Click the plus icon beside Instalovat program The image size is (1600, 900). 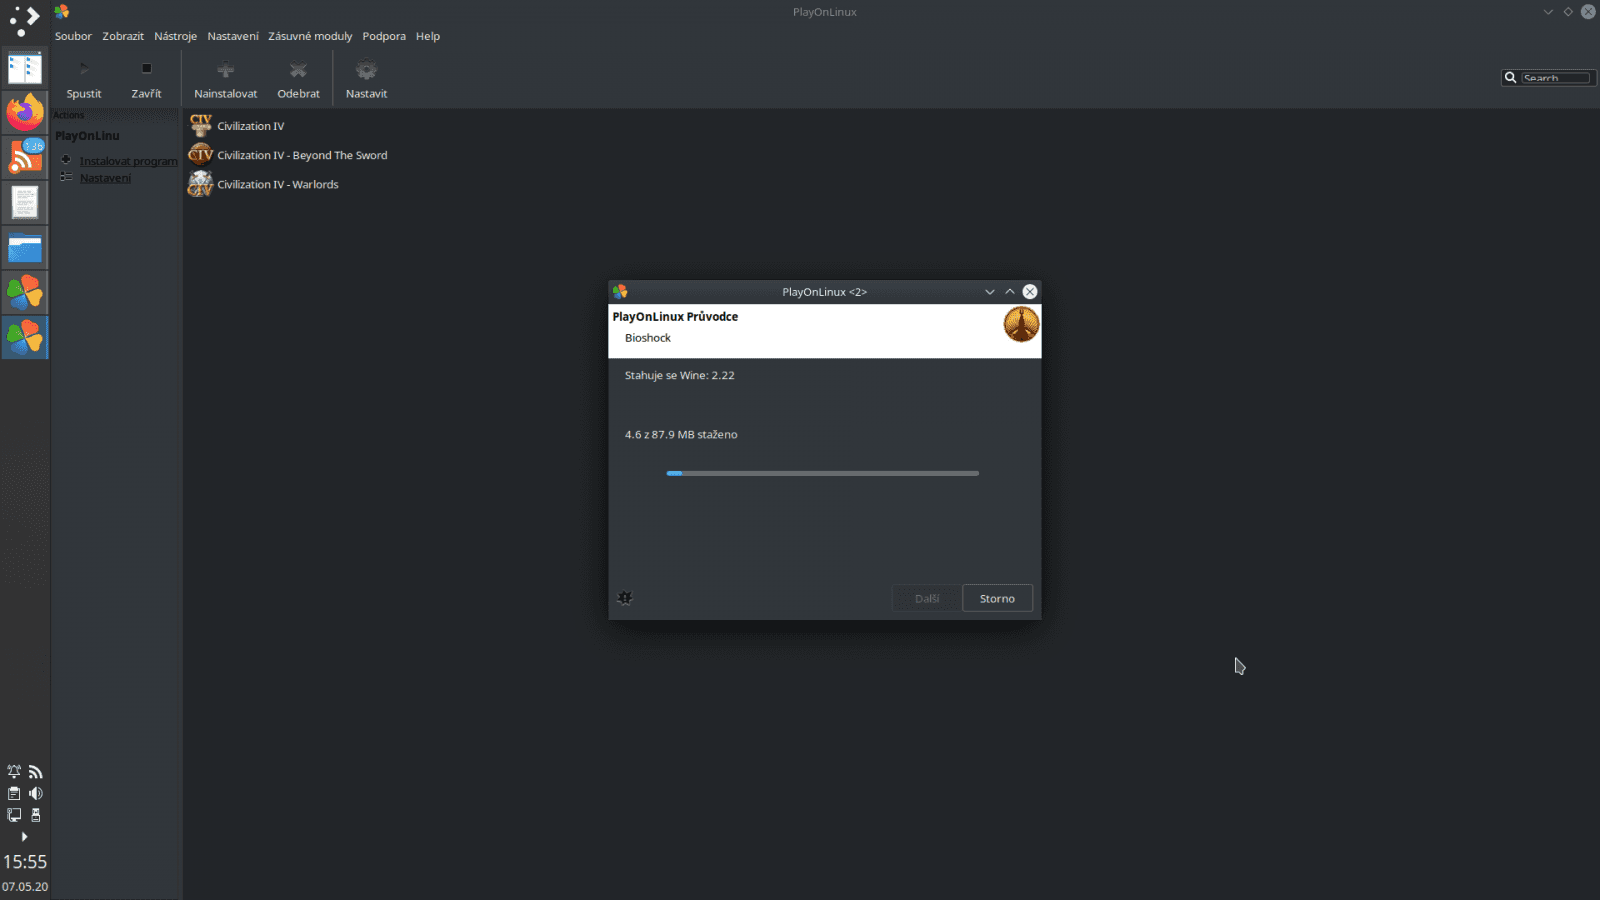[x=66, y=160]
